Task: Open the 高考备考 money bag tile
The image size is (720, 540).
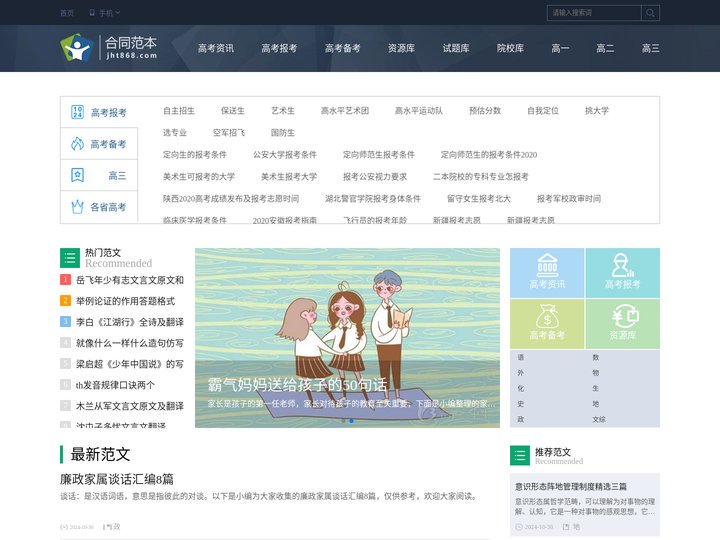Action: [x=547, y=324]
